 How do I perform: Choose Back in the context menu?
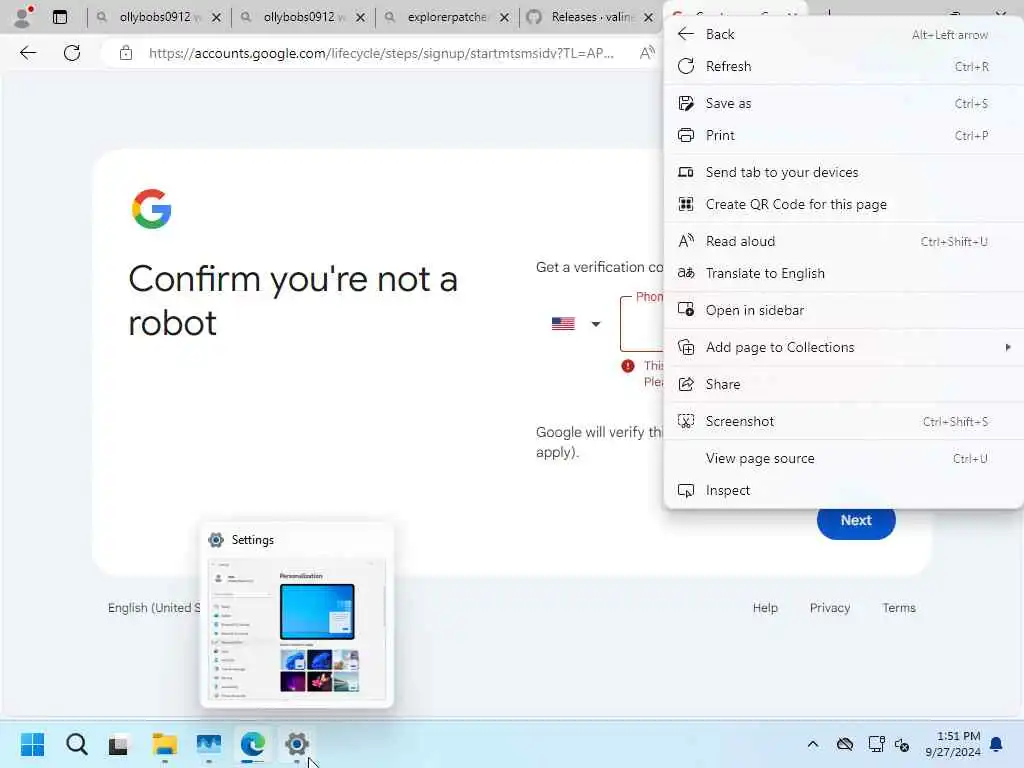point(843,34)
